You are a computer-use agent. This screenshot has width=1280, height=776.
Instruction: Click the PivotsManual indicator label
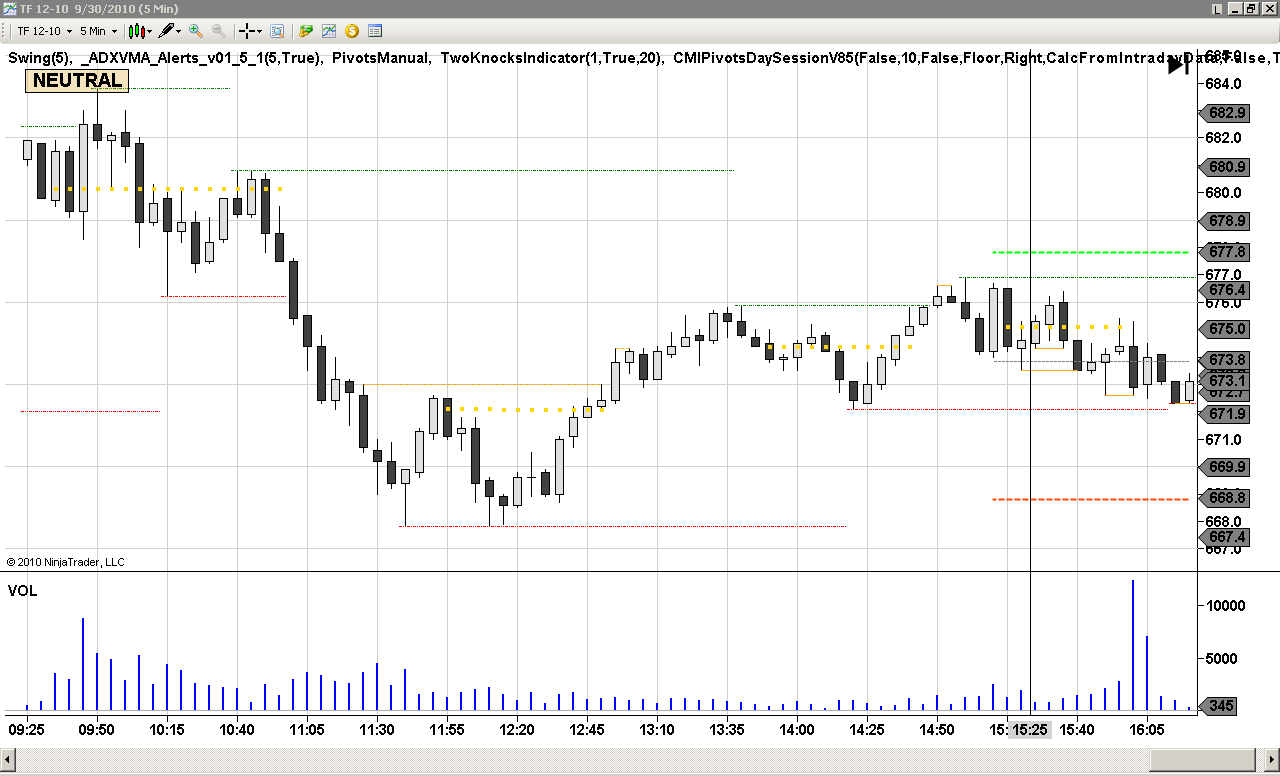pos(381,58)
